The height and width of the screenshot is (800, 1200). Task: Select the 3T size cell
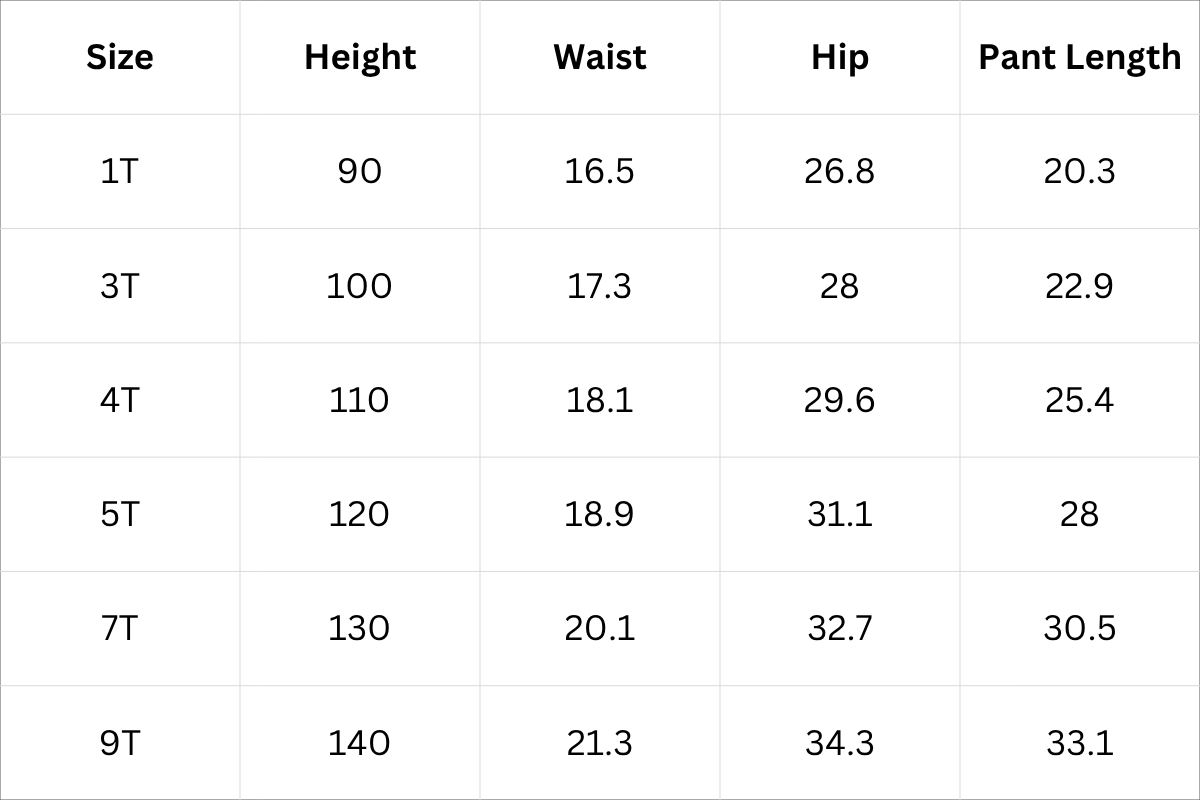pos(120,286)
